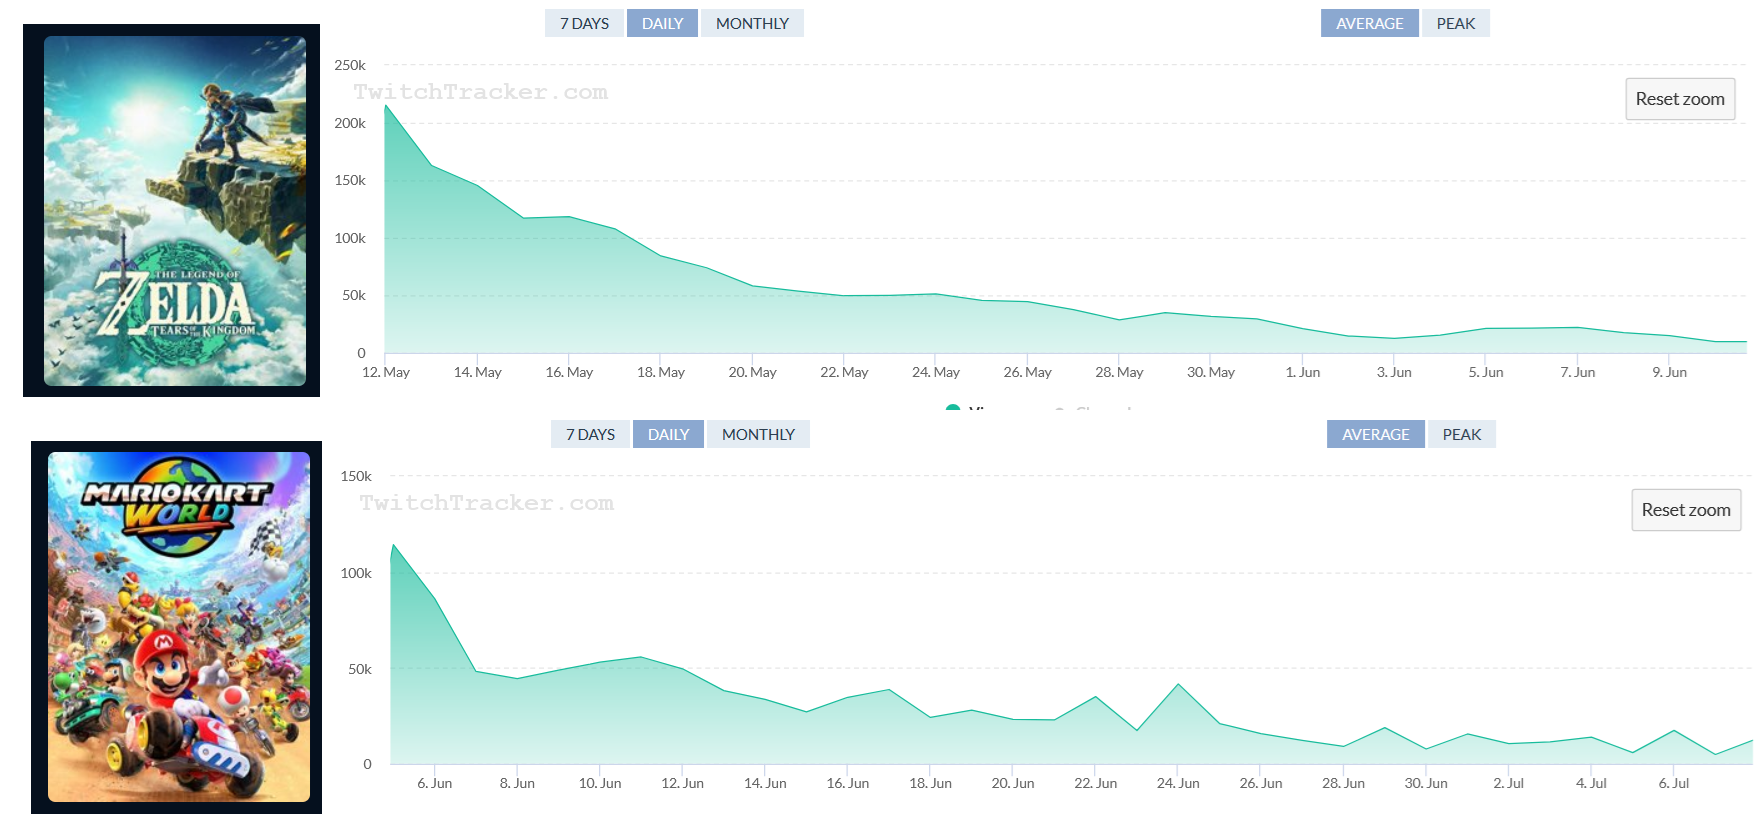The image size is (1759, 815).
Task: Click the 24. Jun axis label
Action: [1178, 783]
